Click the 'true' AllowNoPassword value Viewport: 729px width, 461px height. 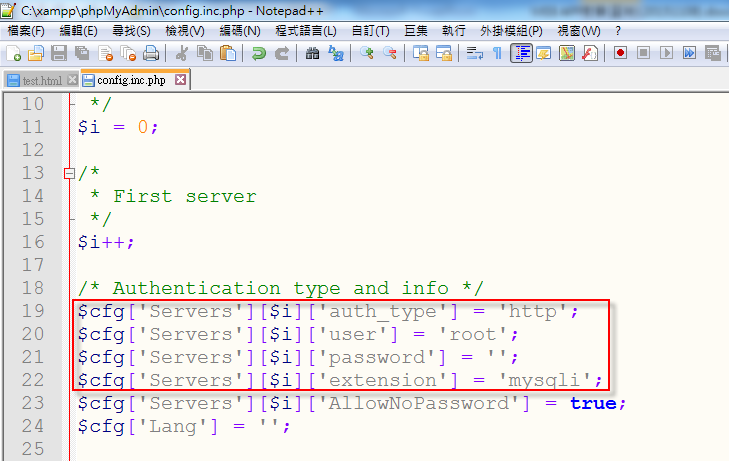pyautogui.click(x=593, y=403)
